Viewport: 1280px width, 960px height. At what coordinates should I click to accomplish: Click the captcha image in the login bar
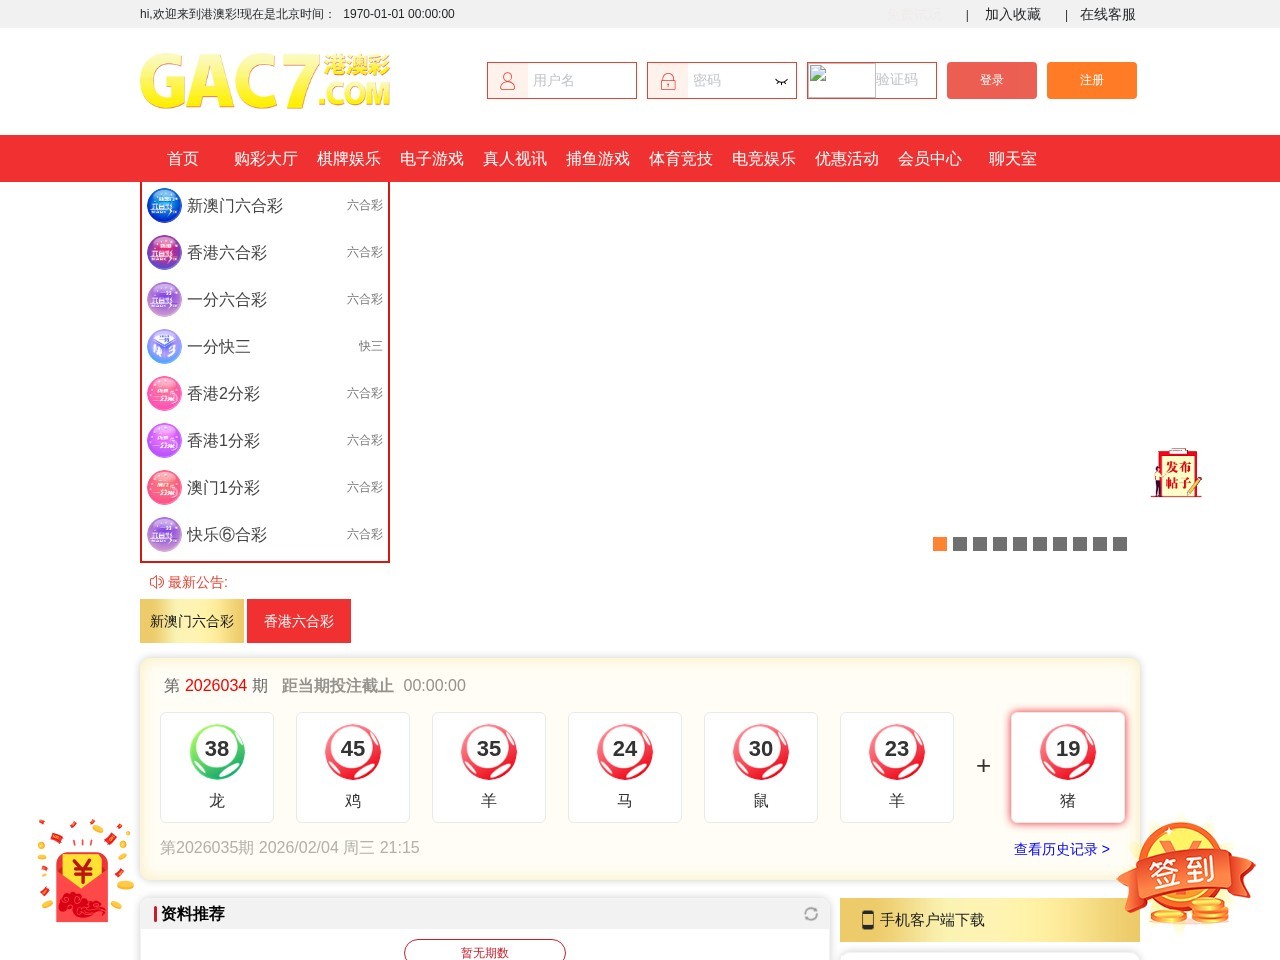click(x=841, y=80)
